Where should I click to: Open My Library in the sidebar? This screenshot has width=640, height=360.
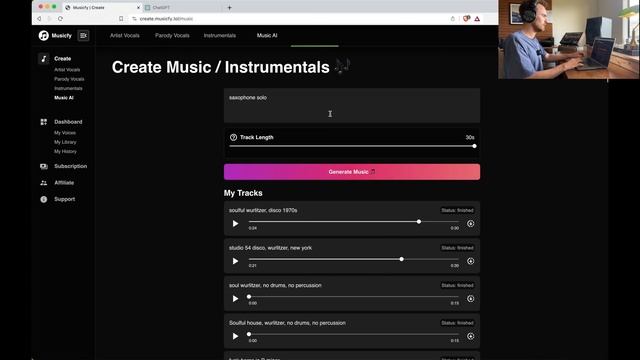click(65, 142)
